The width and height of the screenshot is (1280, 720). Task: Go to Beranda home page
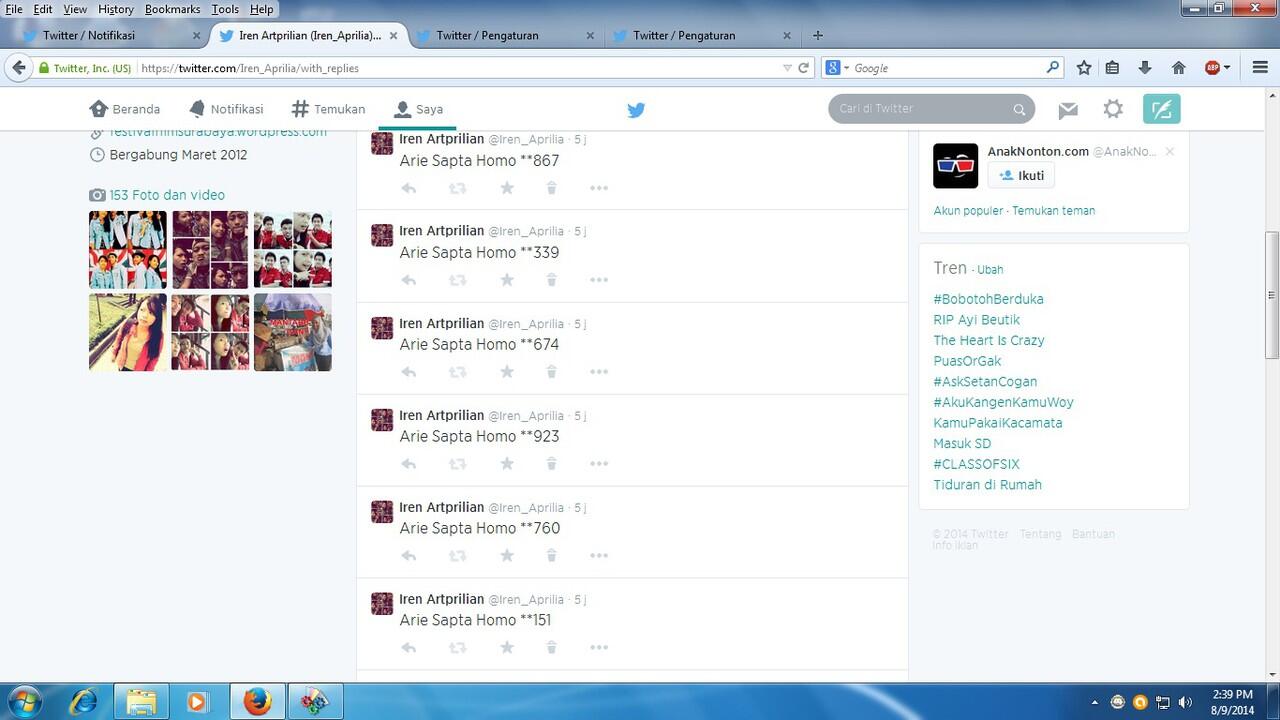[x=125, y=109]
